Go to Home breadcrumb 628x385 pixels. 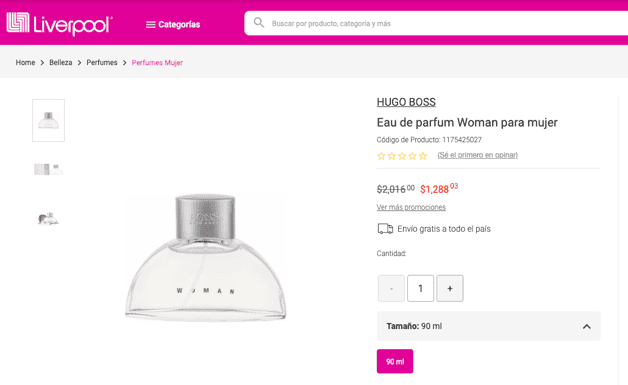click(x=25, y=62)
